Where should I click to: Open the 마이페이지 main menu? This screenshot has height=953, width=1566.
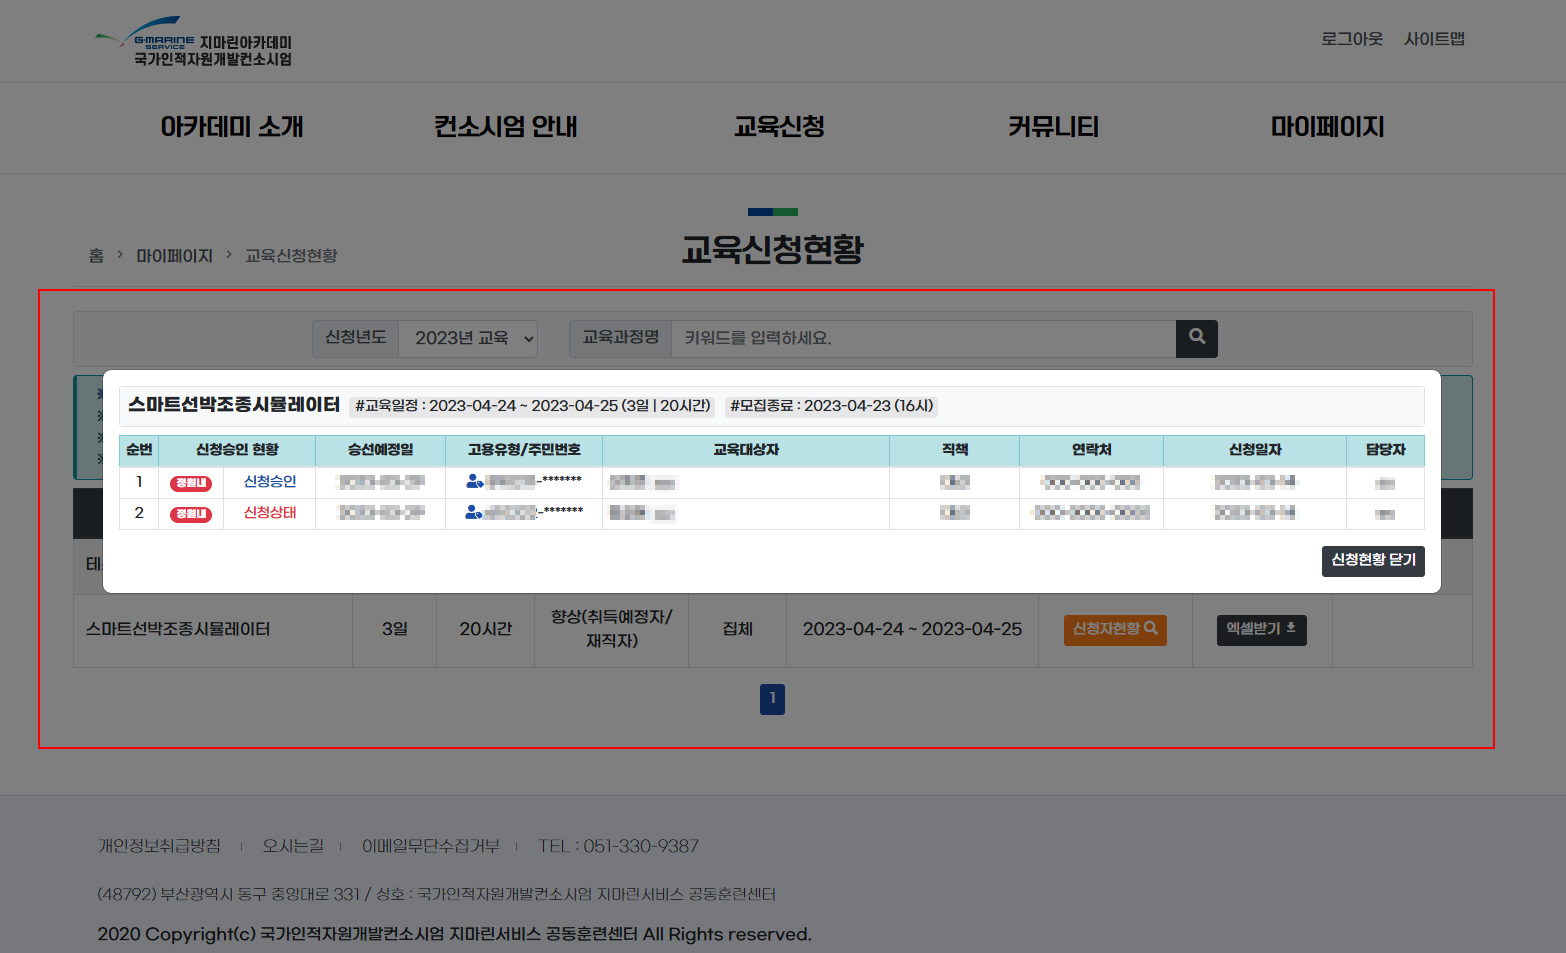pyautogui.click(x=1327, y=127)
